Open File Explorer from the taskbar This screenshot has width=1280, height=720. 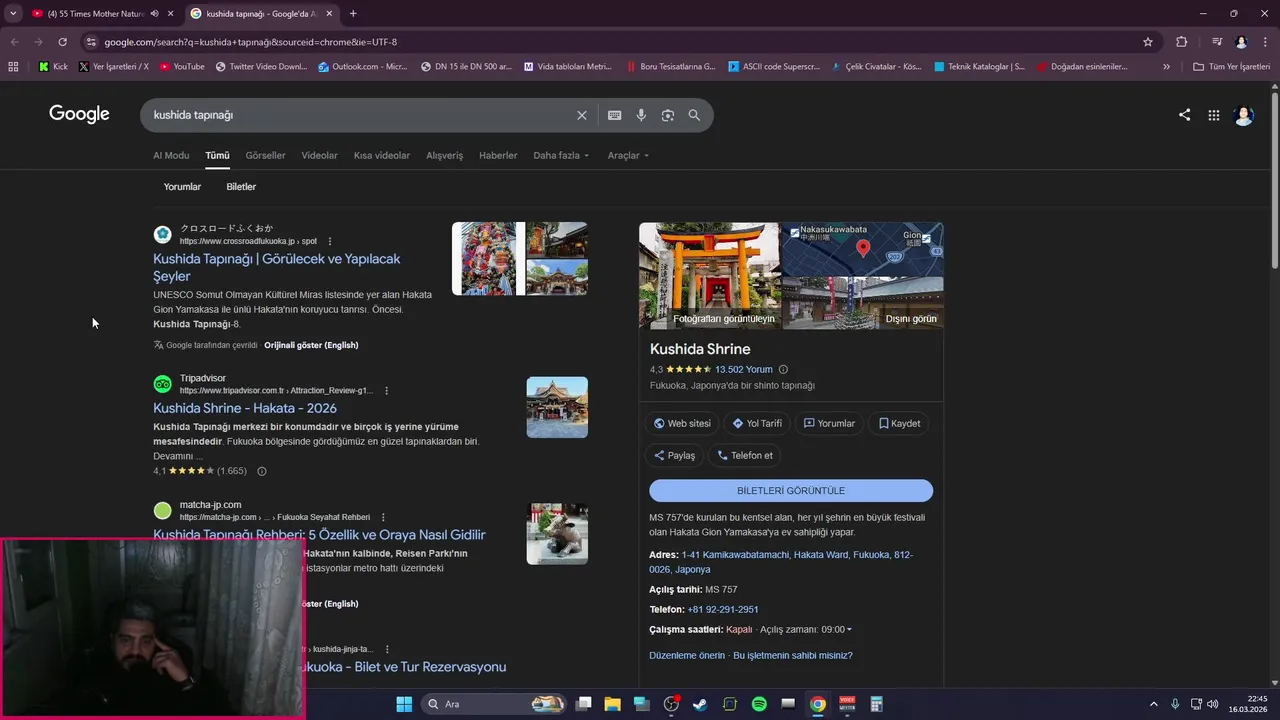[x=612, y=704]
